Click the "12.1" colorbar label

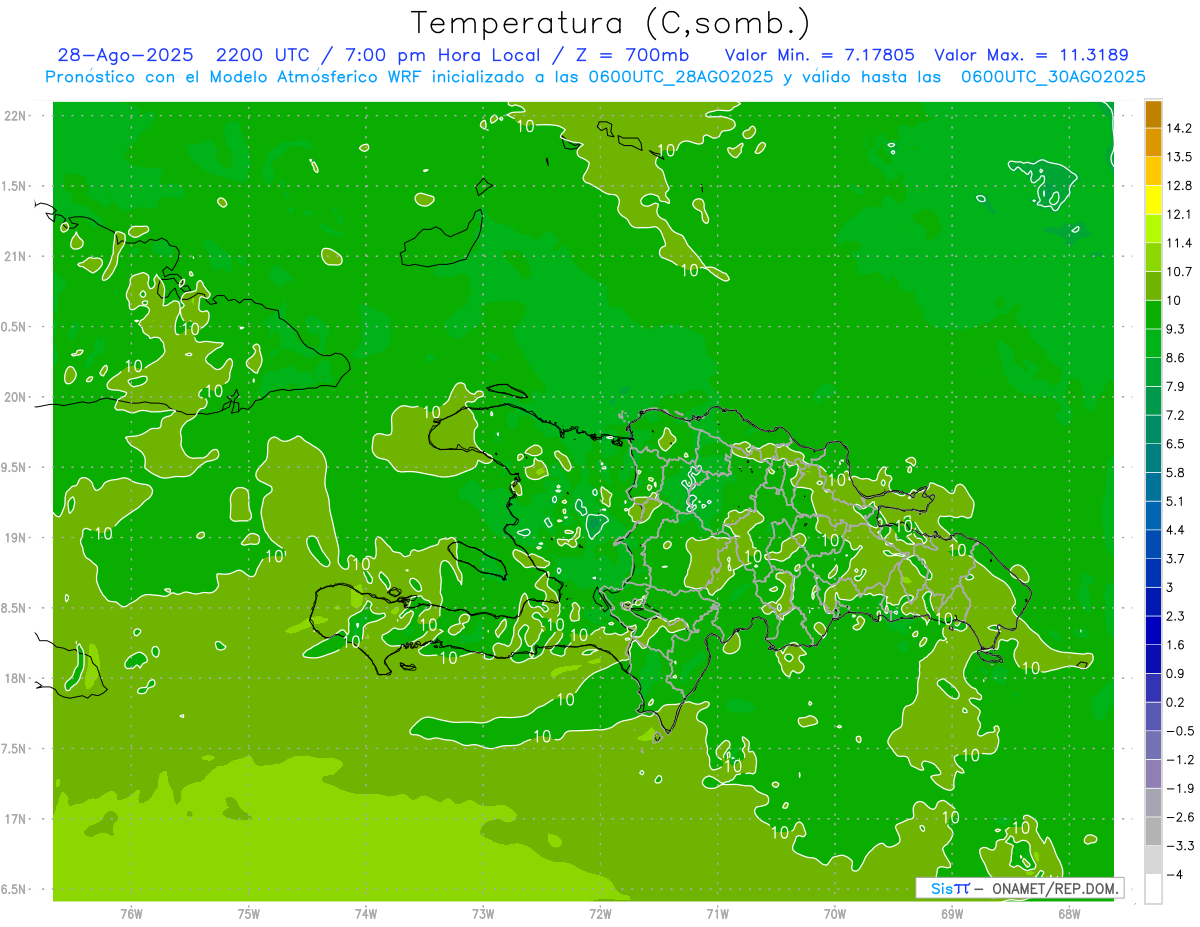point(1179,214)
